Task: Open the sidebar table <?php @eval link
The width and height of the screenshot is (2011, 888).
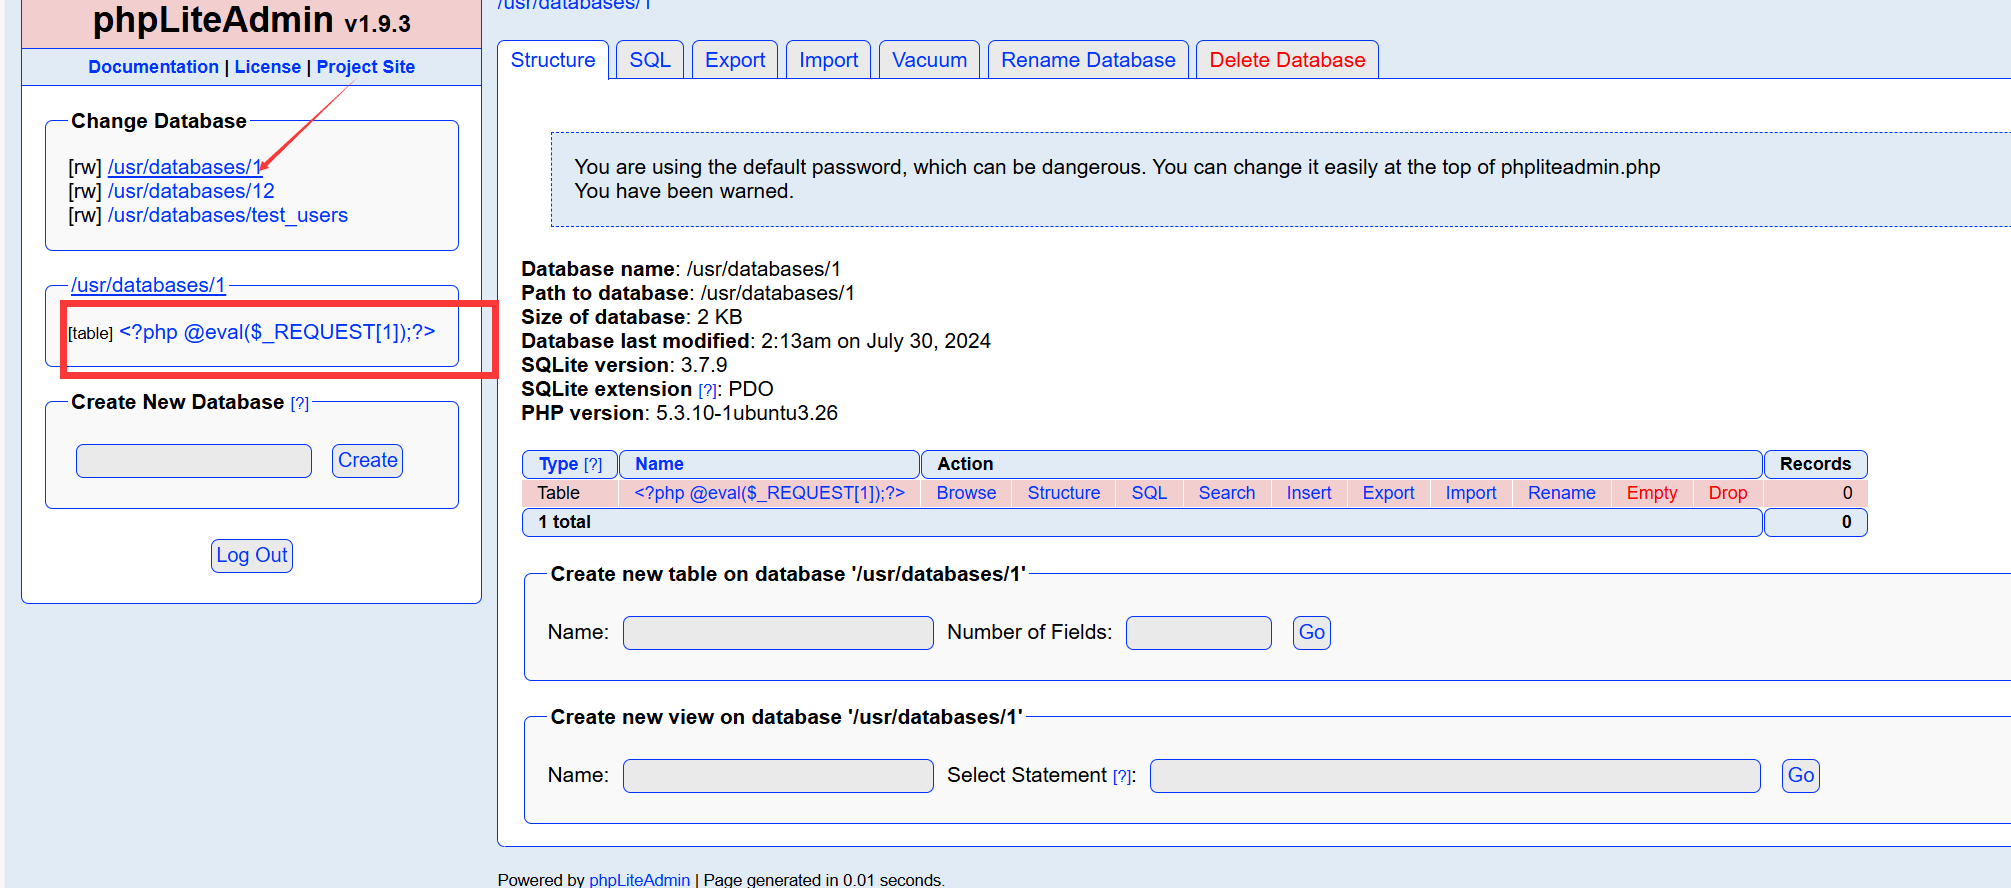Action: (277, 332)
